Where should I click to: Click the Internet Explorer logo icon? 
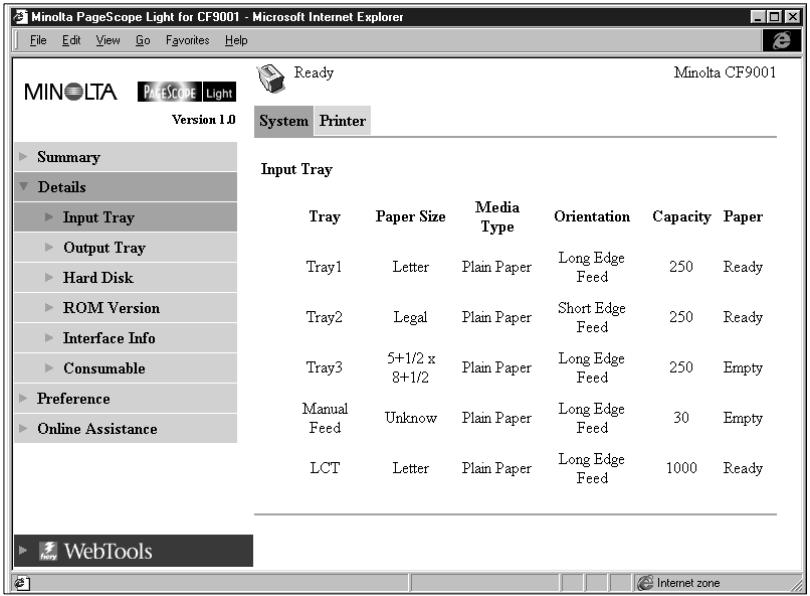coord(782,40)
